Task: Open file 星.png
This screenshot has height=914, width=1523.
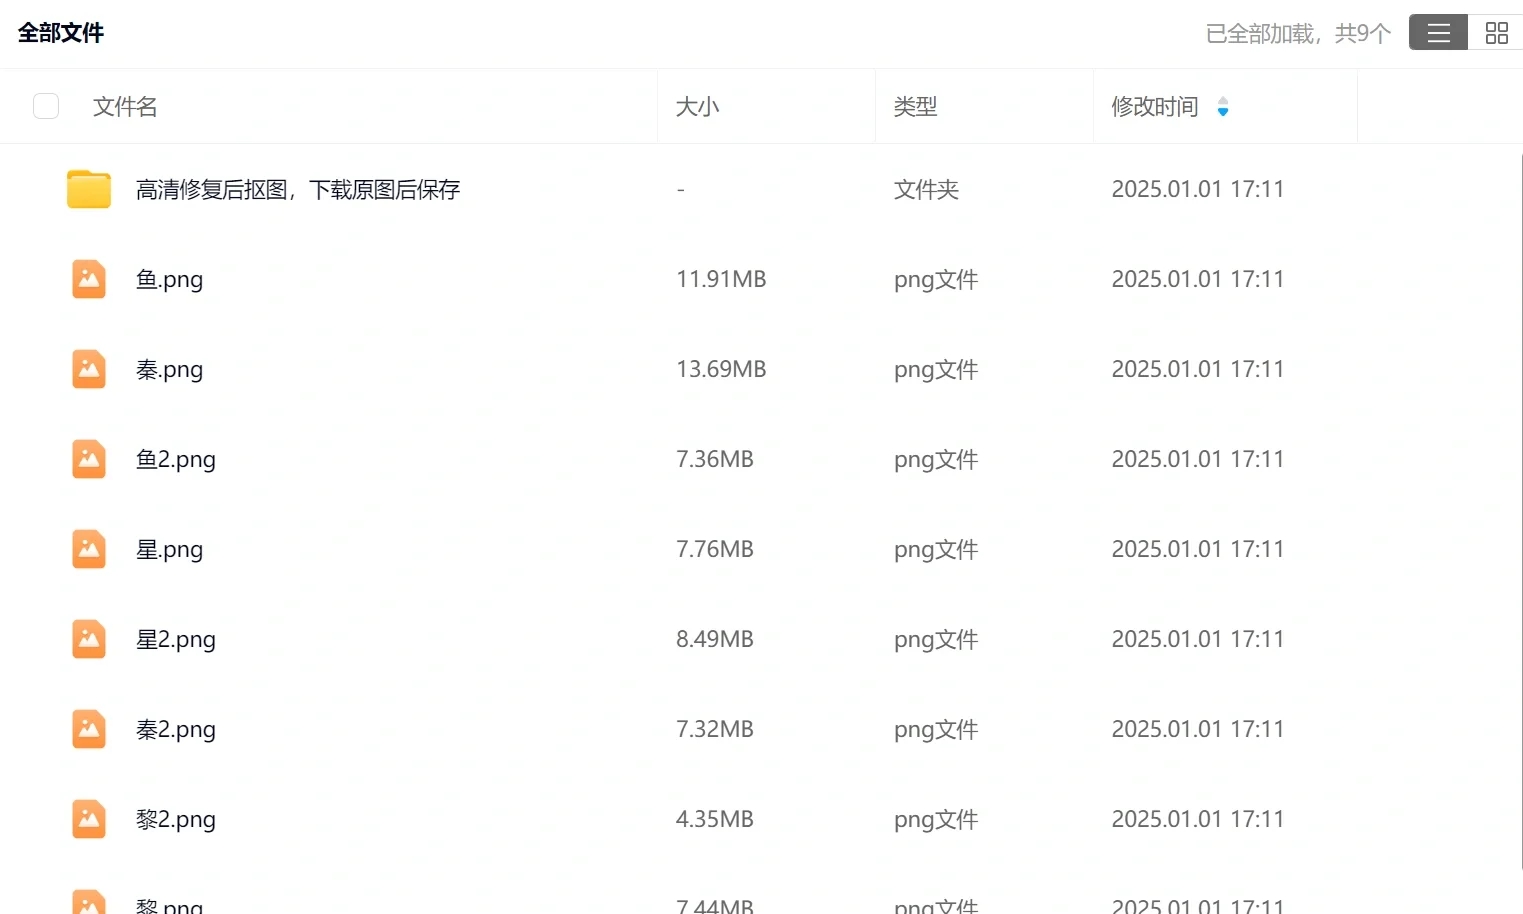Action: (169, 549)
